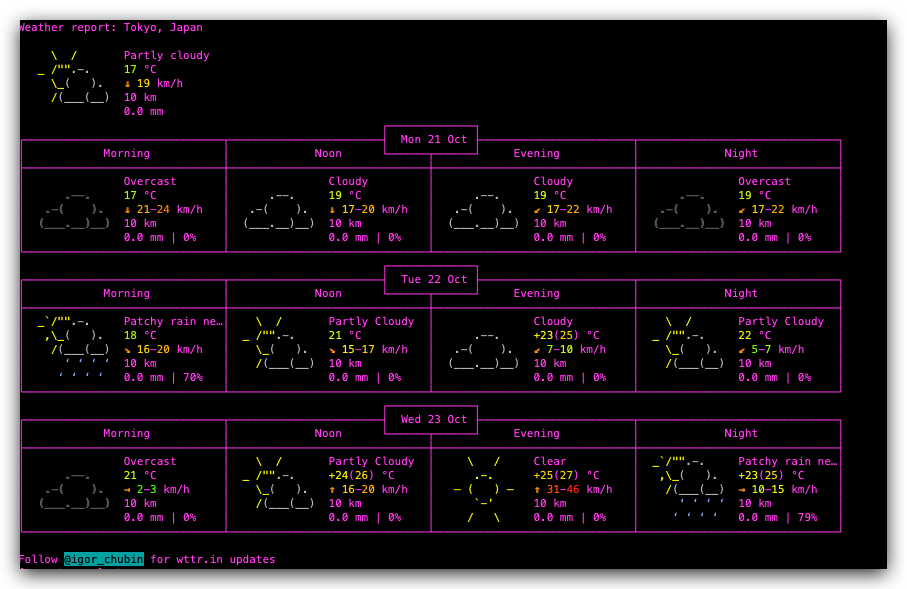Click the '2-3 km/h' wind speed
Image resolution: width=907 pixels, height=589 pixels.
163,489
